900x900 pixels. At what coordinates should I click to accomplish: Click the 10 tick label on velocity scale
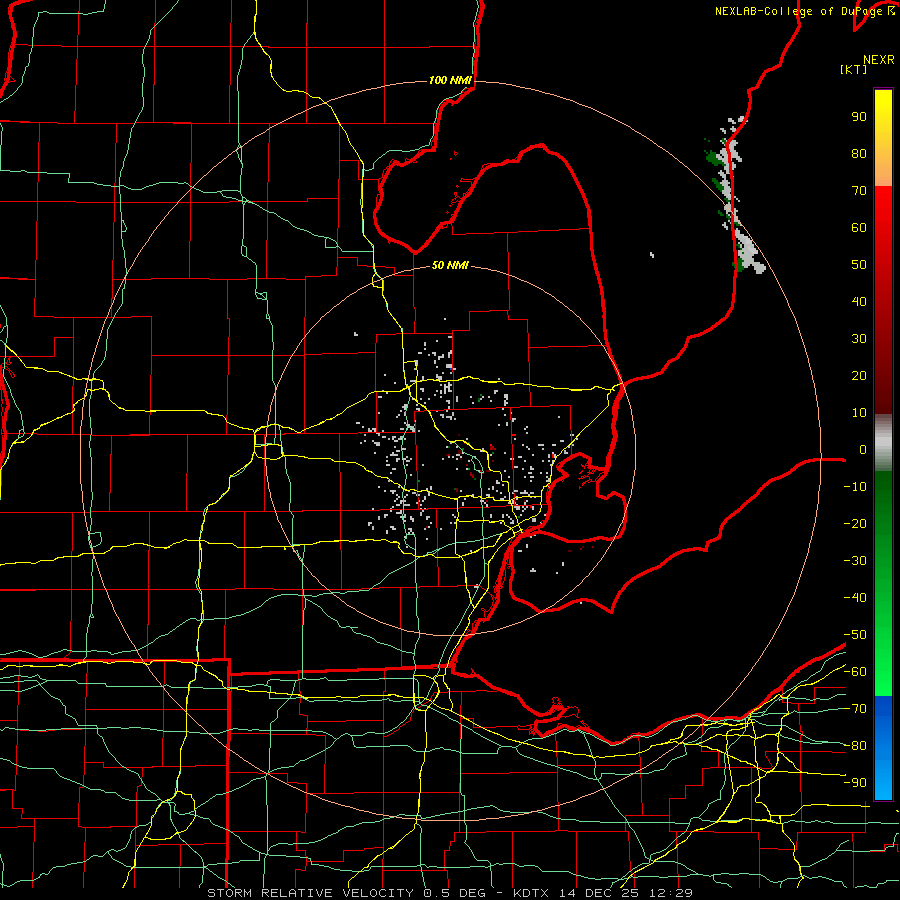859,413
